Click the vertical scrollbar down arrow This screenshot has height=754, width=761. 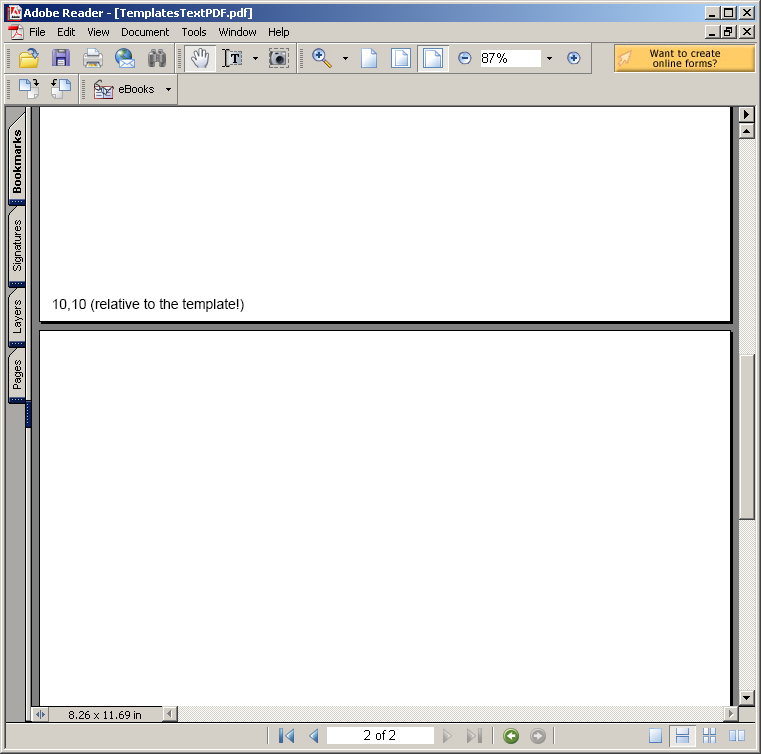(x=746, y=698)
